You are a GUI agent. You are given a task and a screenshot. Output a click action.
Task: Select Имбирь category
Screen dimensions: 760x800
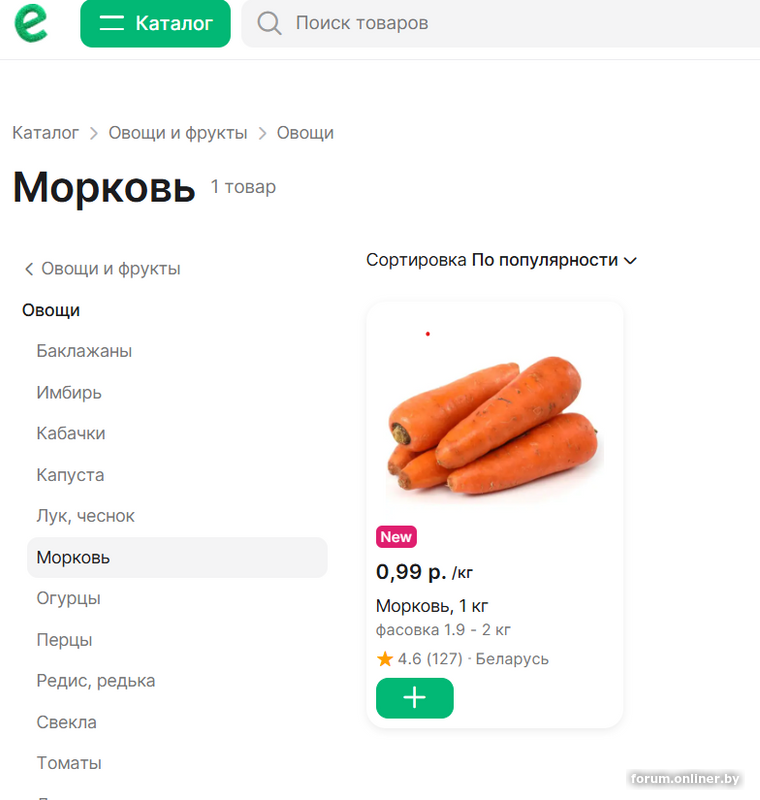click(69, 392)
